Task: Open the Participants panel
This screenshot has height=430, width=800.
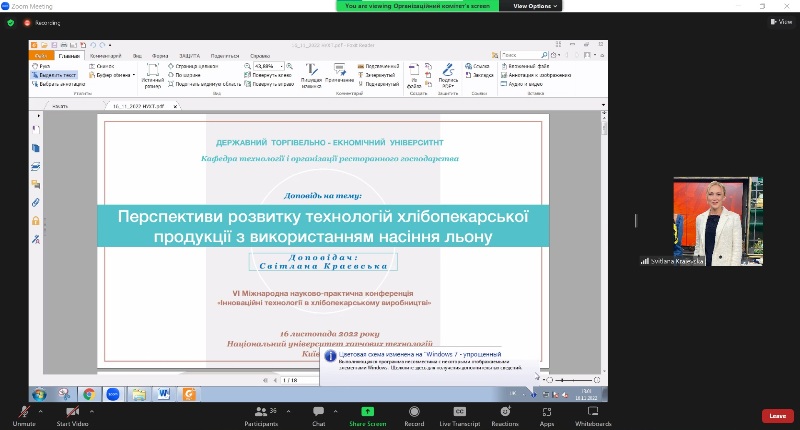Action: coord(261,416)
